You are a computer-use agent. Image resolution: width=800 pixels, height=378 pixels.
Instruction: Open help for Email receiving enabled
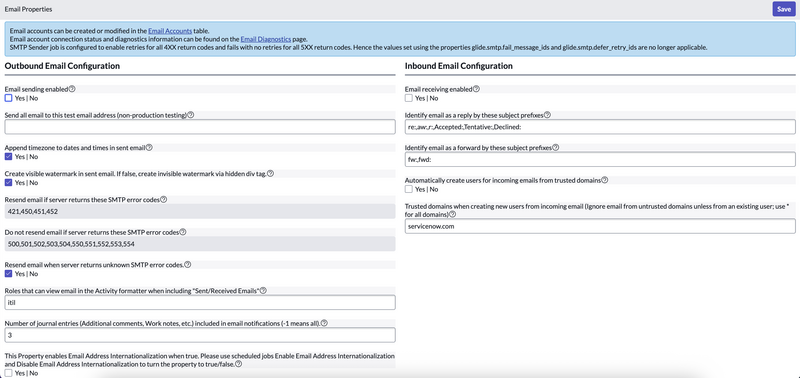(476, 89)
